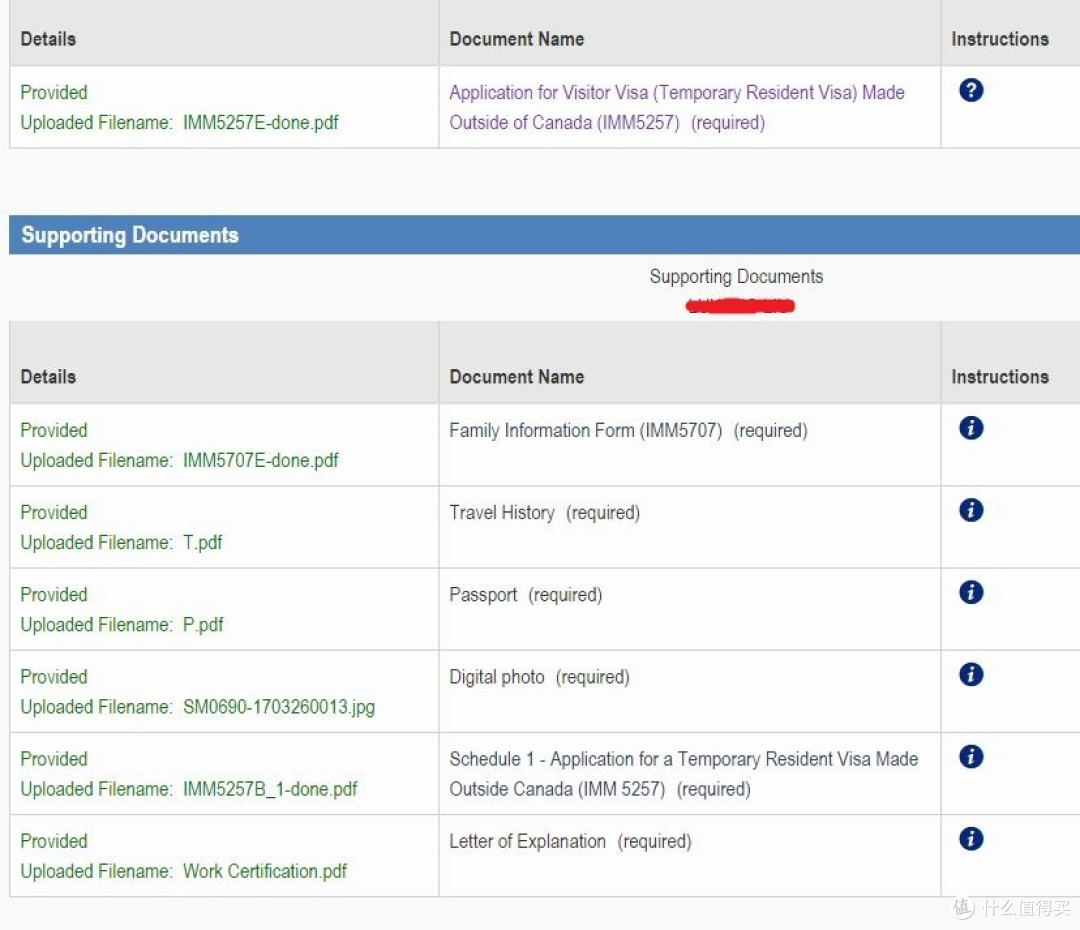Click uploaded filename T.pdf
This screenshot has width=1080, height=930.
pyautogui.click(x=202, y=542)
